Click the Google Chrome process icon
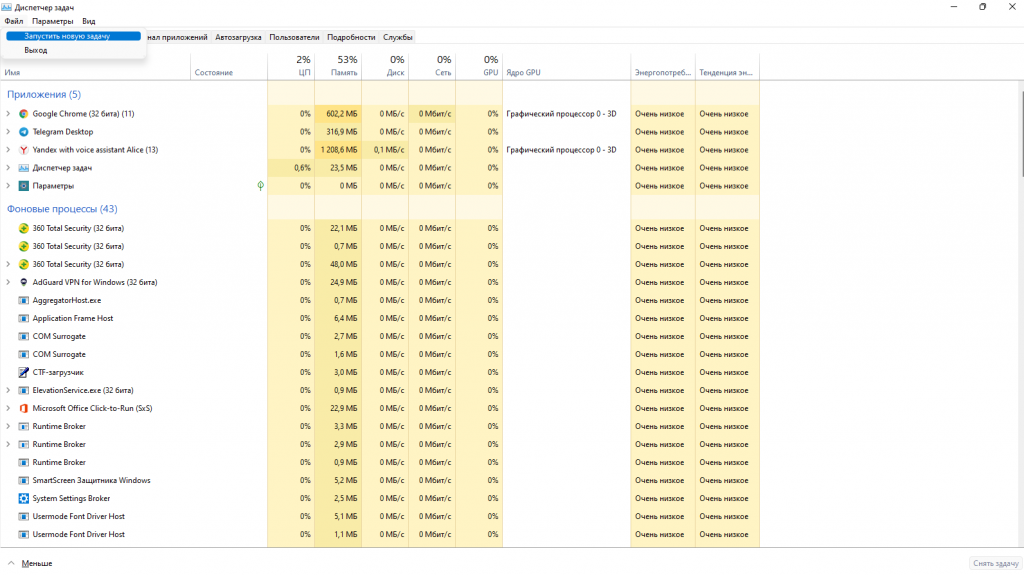Image resolution: width=1024 pixels, height=575 pixels. (x=24, y=114)
